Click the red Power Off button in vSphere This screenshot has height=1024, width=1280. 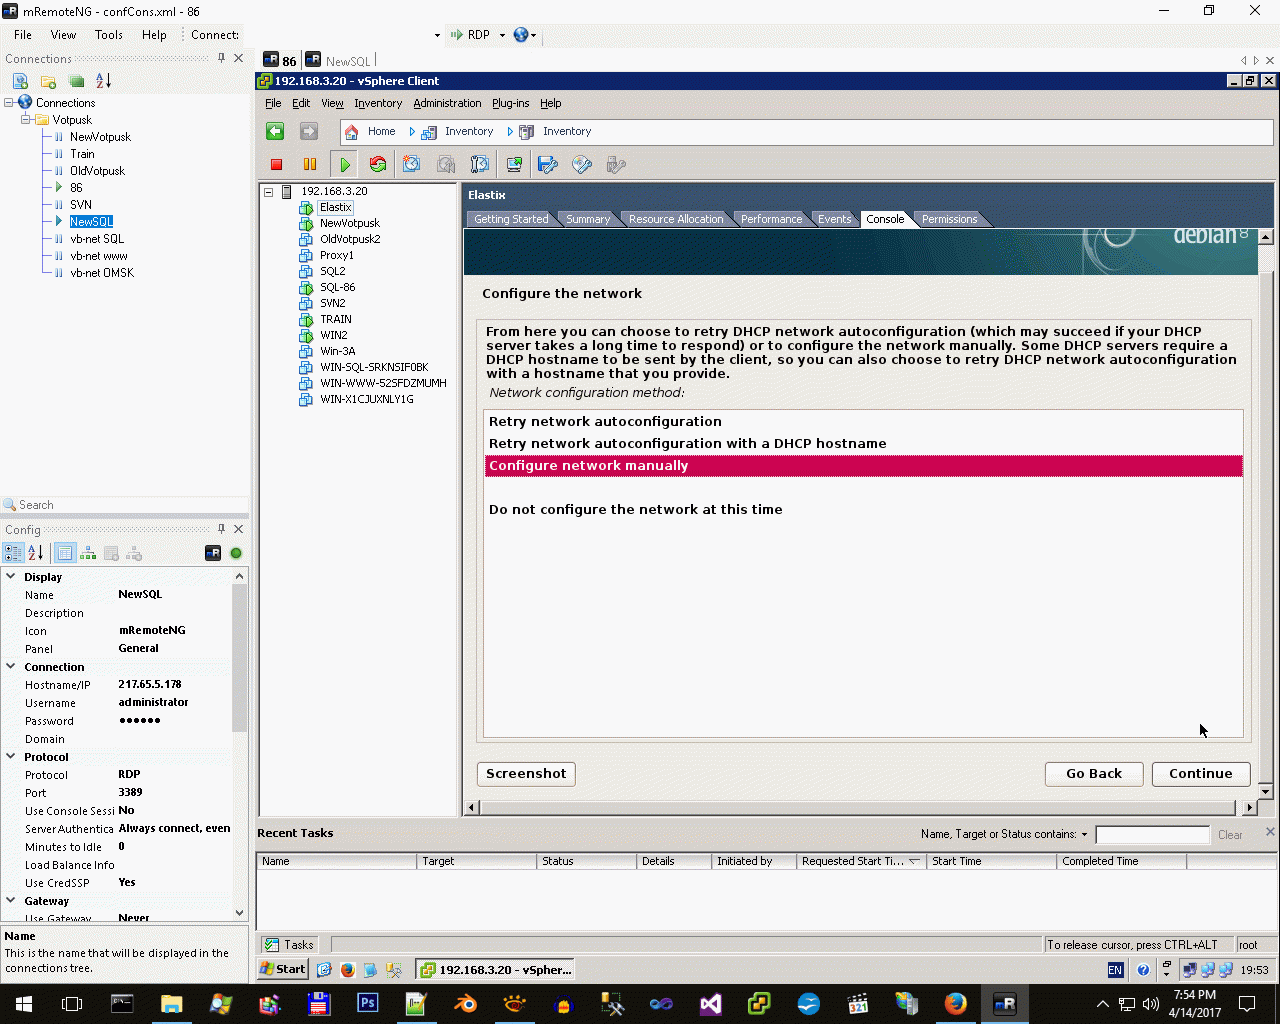[277, 164]
